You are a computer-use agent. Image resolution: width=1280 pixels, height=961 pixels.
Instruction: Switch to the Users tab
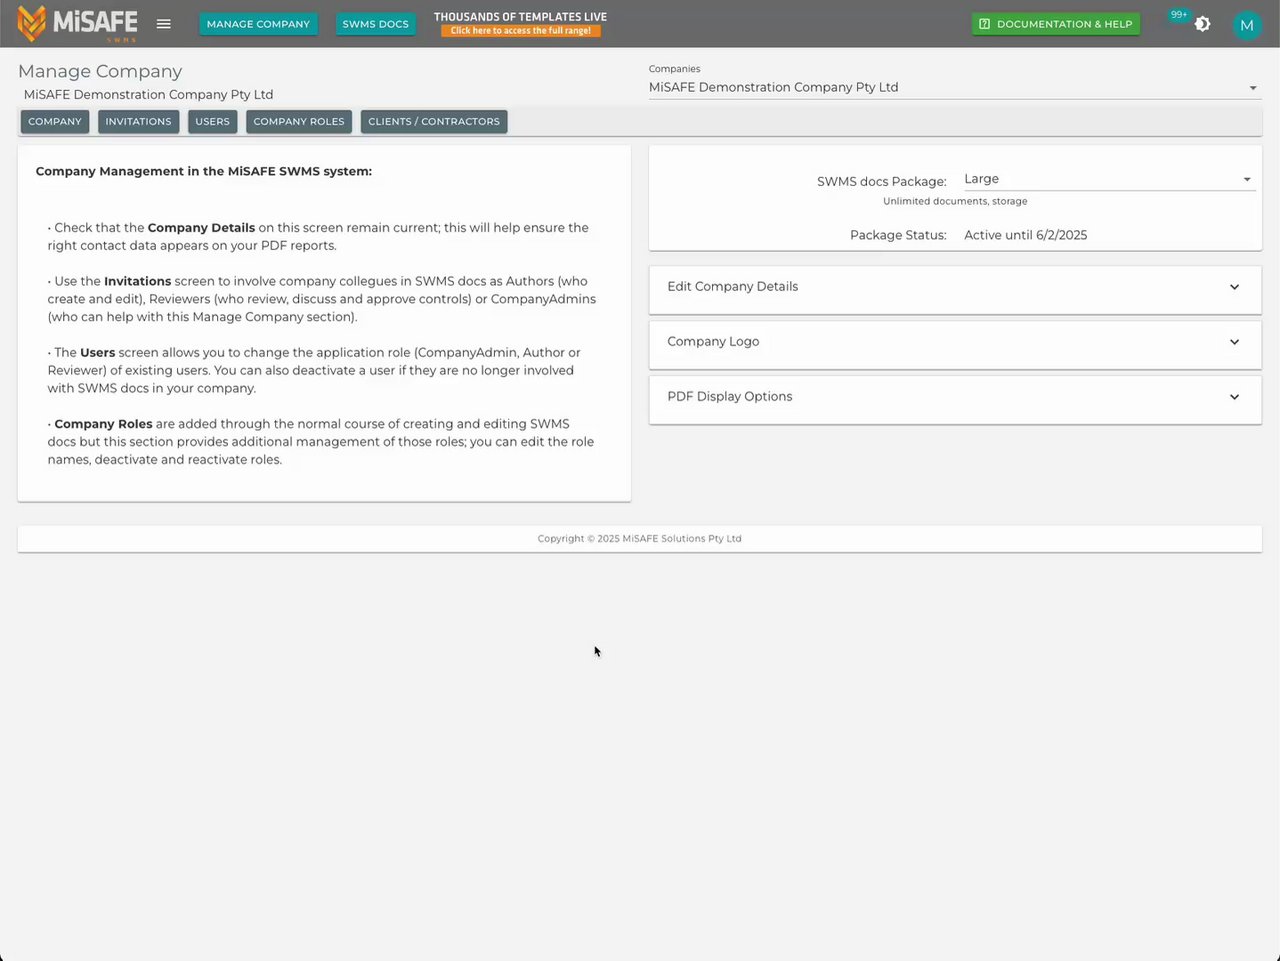[212, 122]
